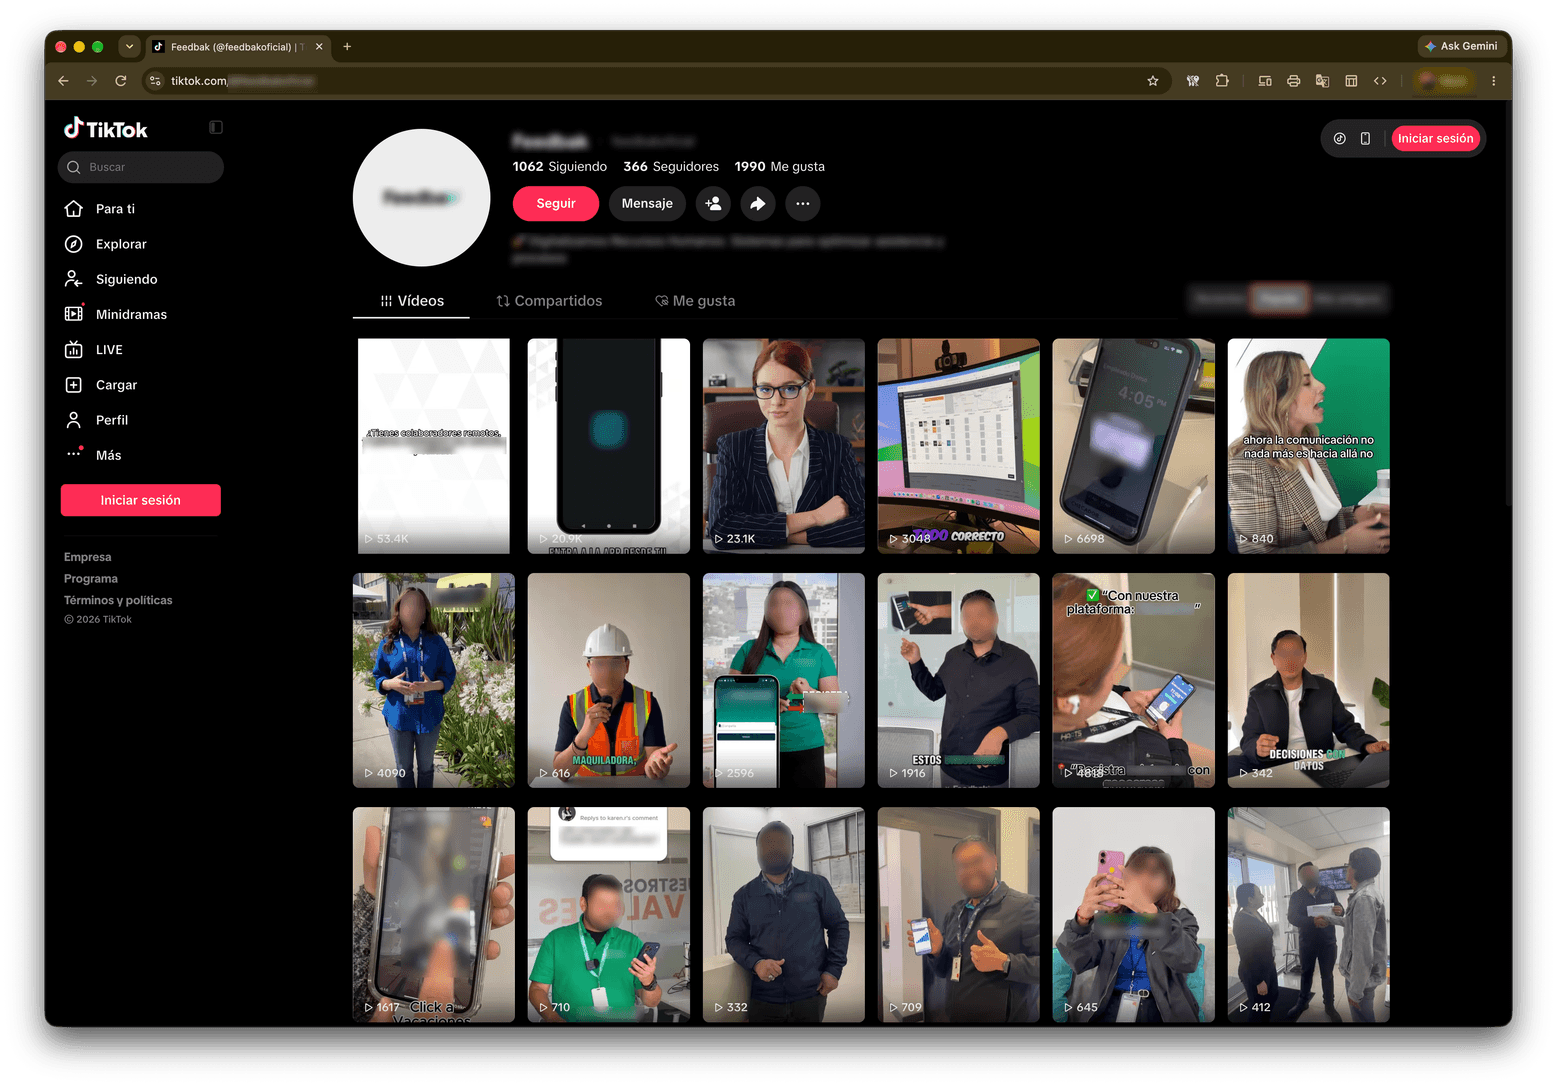The width and height of the screenshot is (1557, 1086).
Task: Click the red Seguir button
Action: pyautogui.click(x=556, y=204)
